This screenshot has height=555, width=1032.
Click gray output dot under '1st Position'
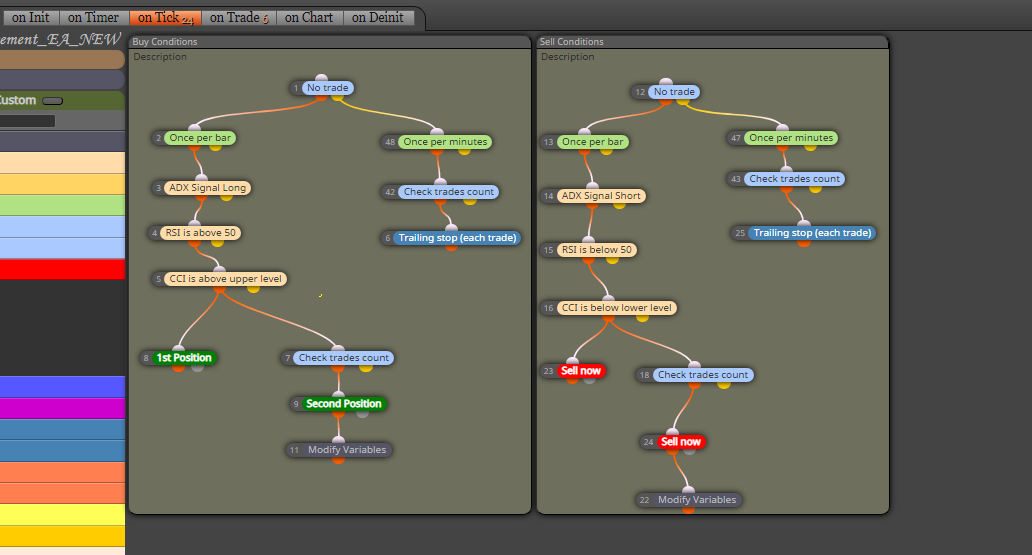coord(197,367)
